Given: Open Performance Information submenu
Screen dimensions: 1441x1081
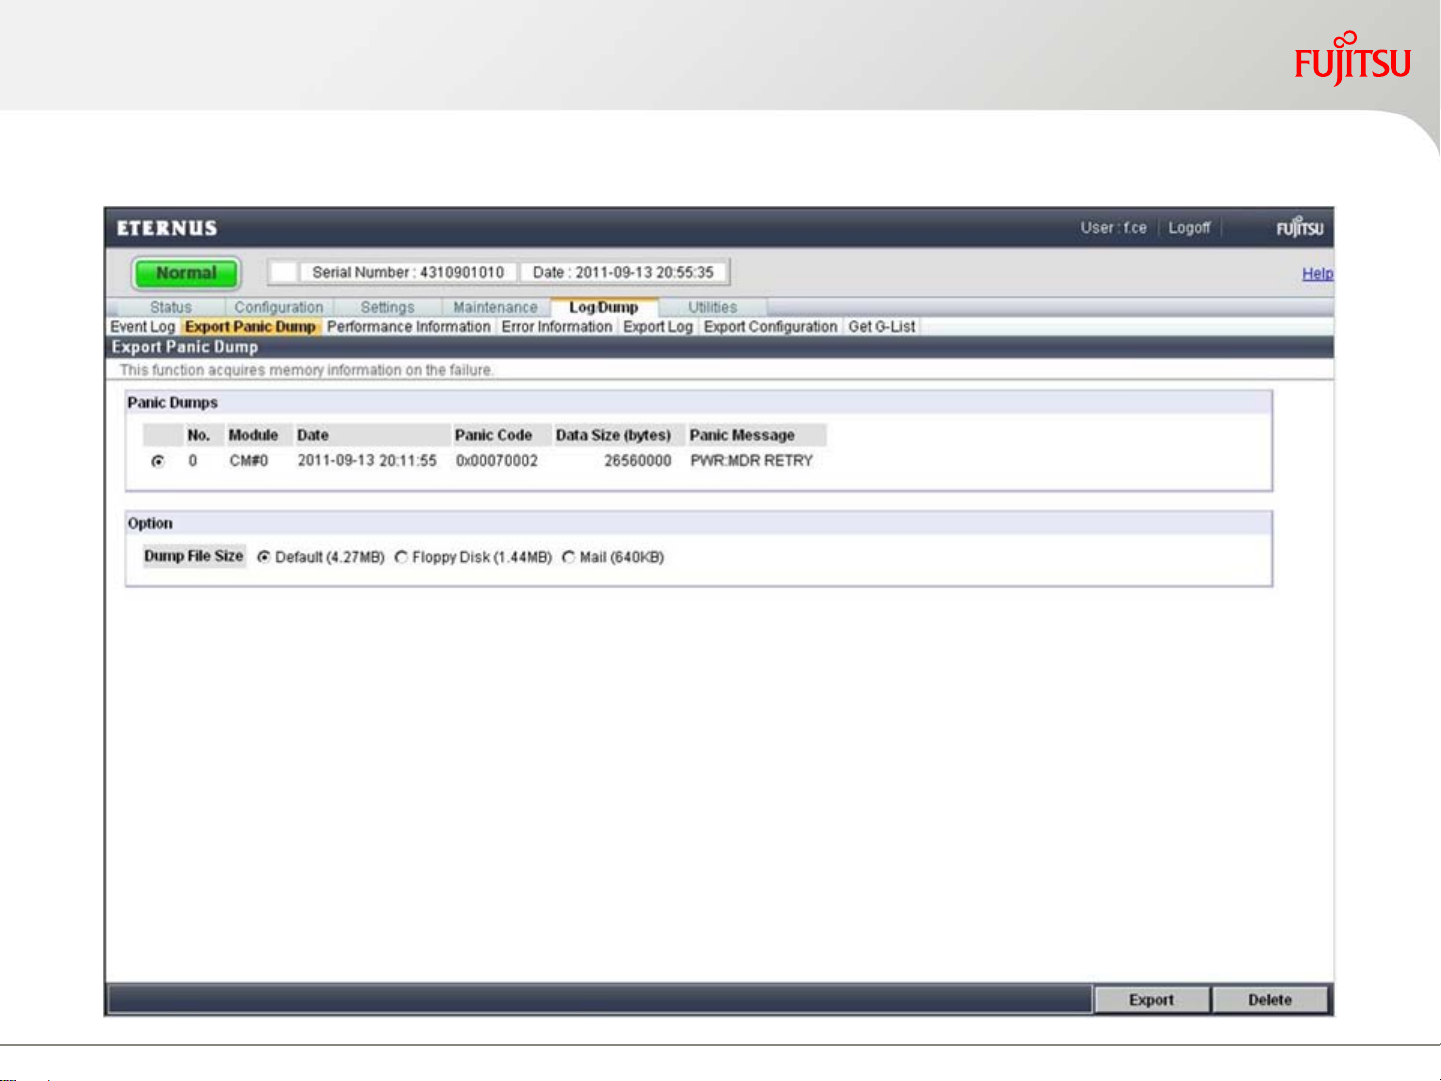Looking at the screenshot, I should (x=408, y=327).
